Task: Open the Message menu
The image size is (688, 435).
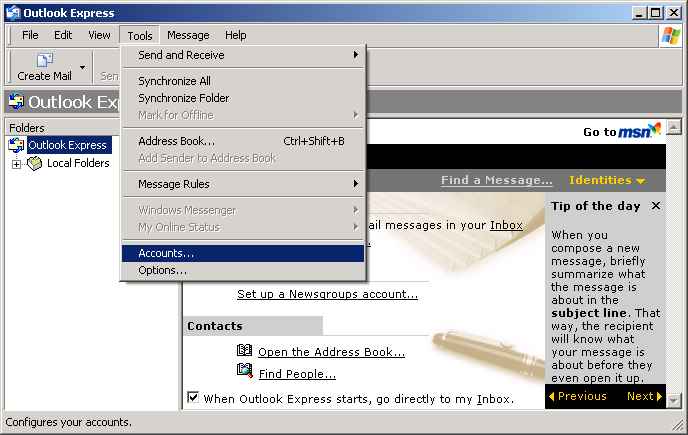Action: (188, 35)
